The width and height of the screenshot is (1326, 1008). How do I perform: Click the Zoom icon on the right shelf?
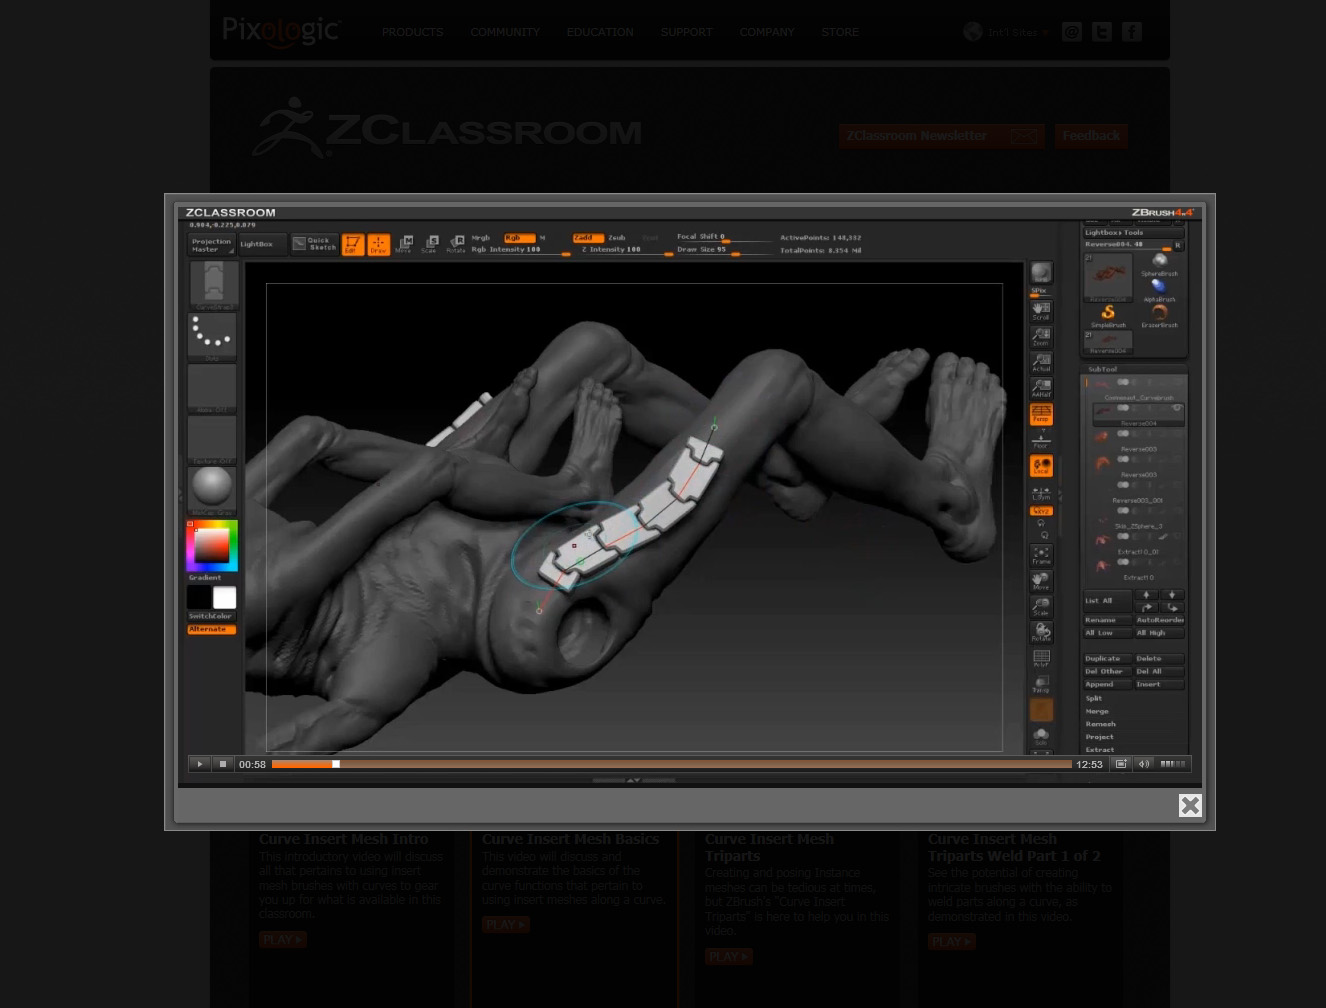tap(1041, 336)
